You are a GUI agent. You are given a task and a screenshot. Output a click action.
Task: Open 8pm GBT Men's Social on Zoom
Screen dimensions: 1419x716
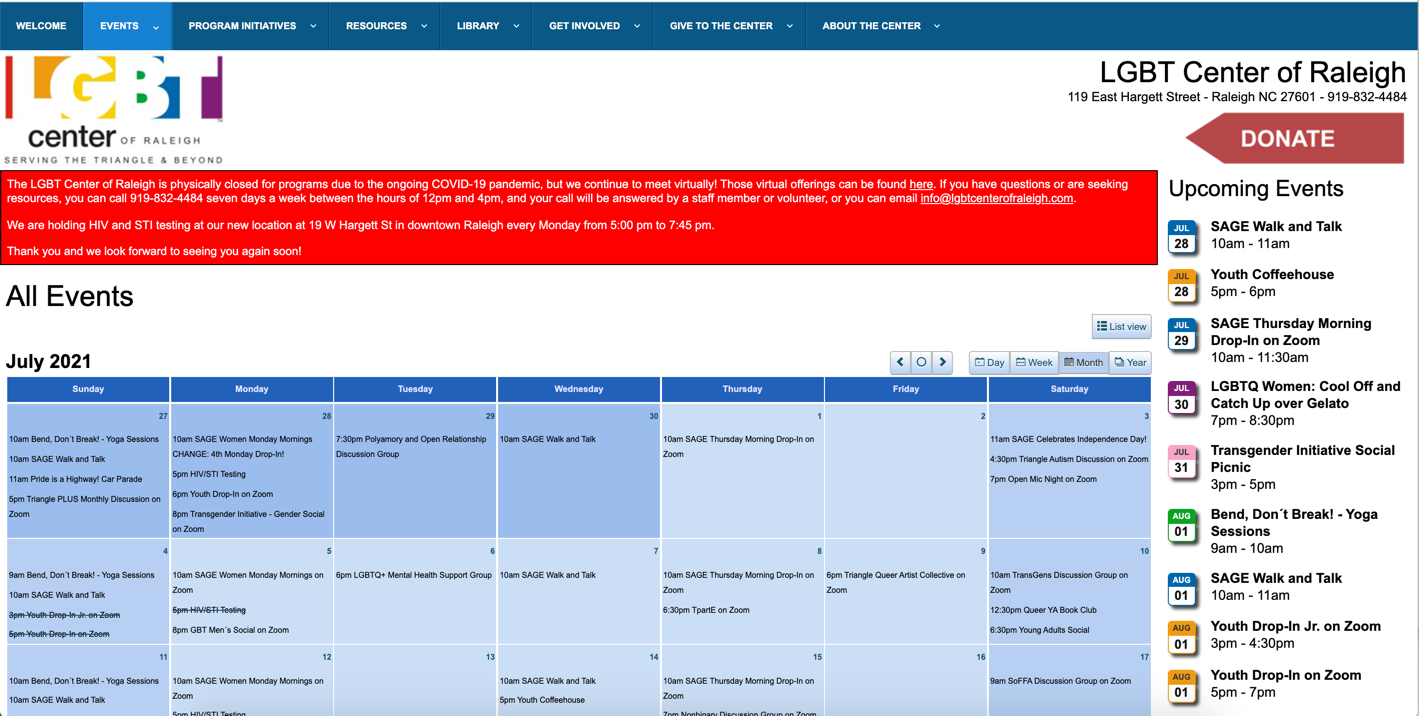[231, 630]
